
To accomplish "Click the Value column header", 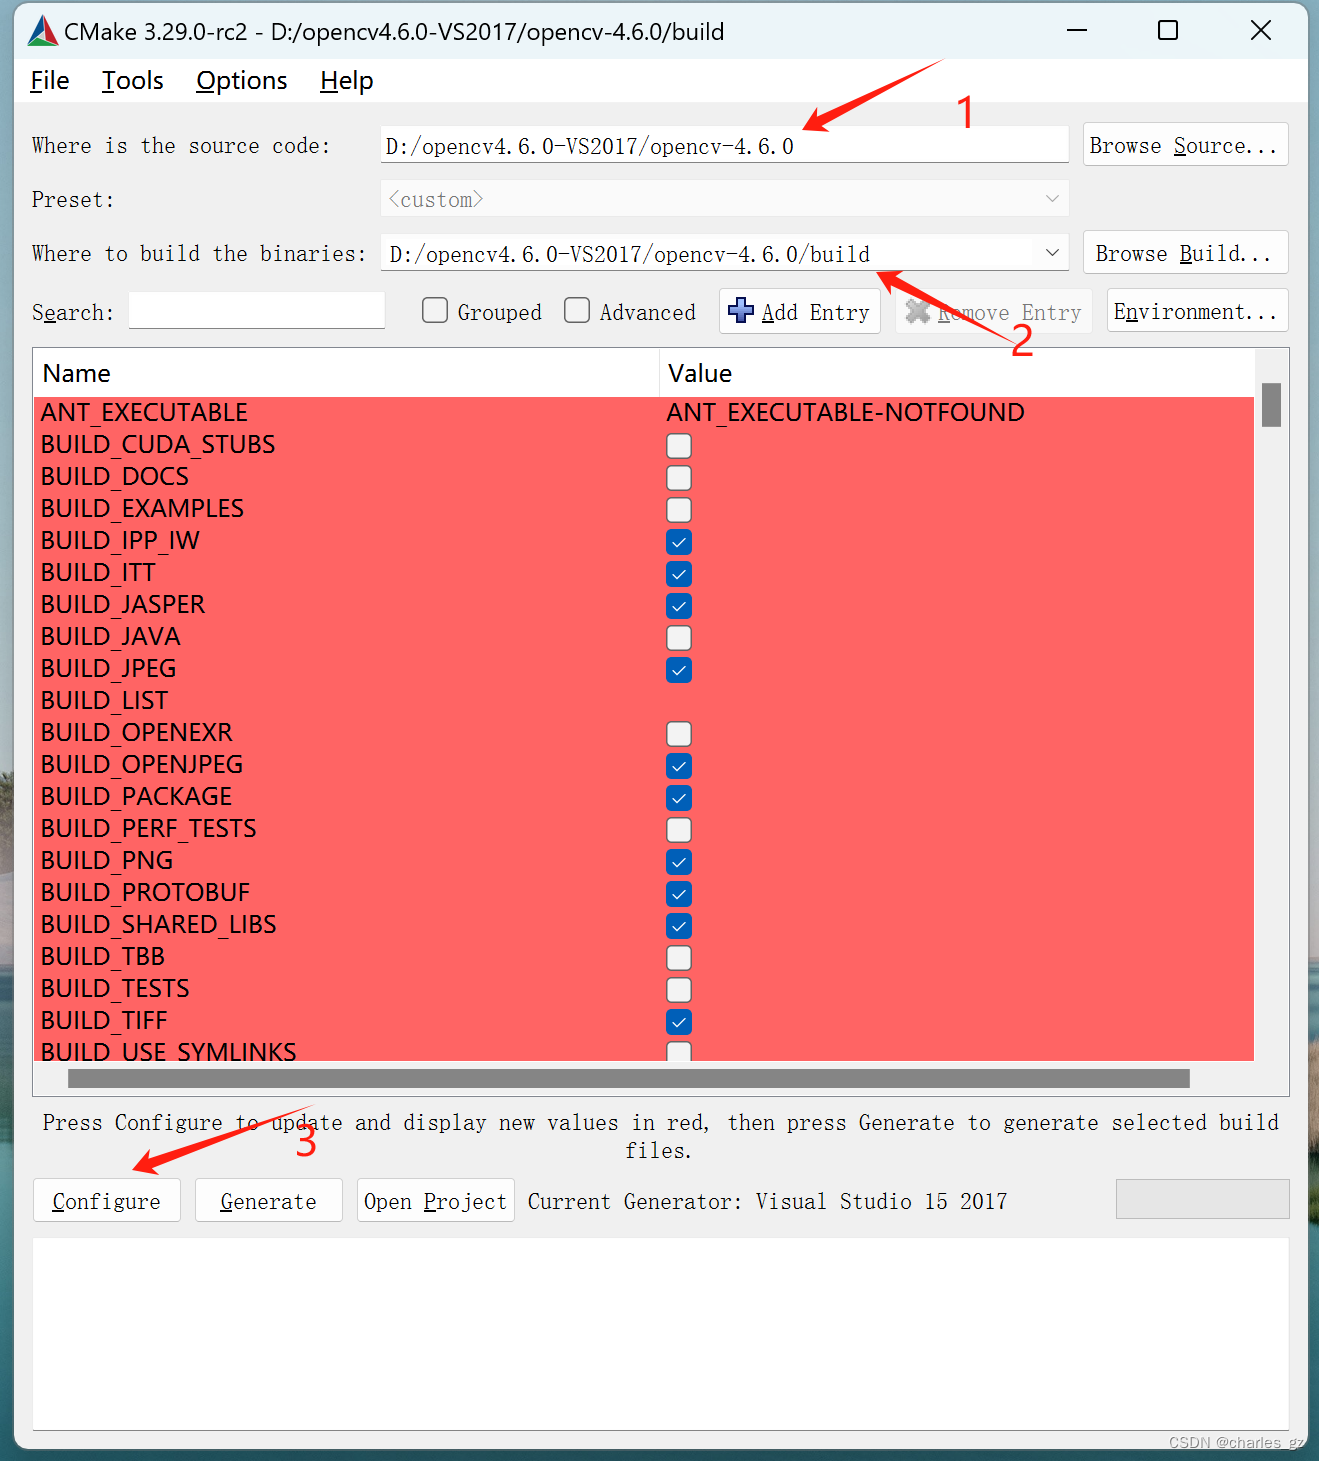I will tap(957, 373).
